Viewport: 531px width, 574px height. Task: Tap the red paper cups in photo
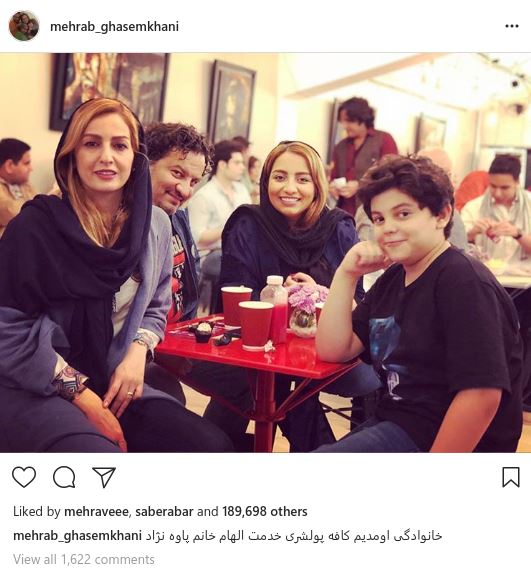(x=245, y=317)
